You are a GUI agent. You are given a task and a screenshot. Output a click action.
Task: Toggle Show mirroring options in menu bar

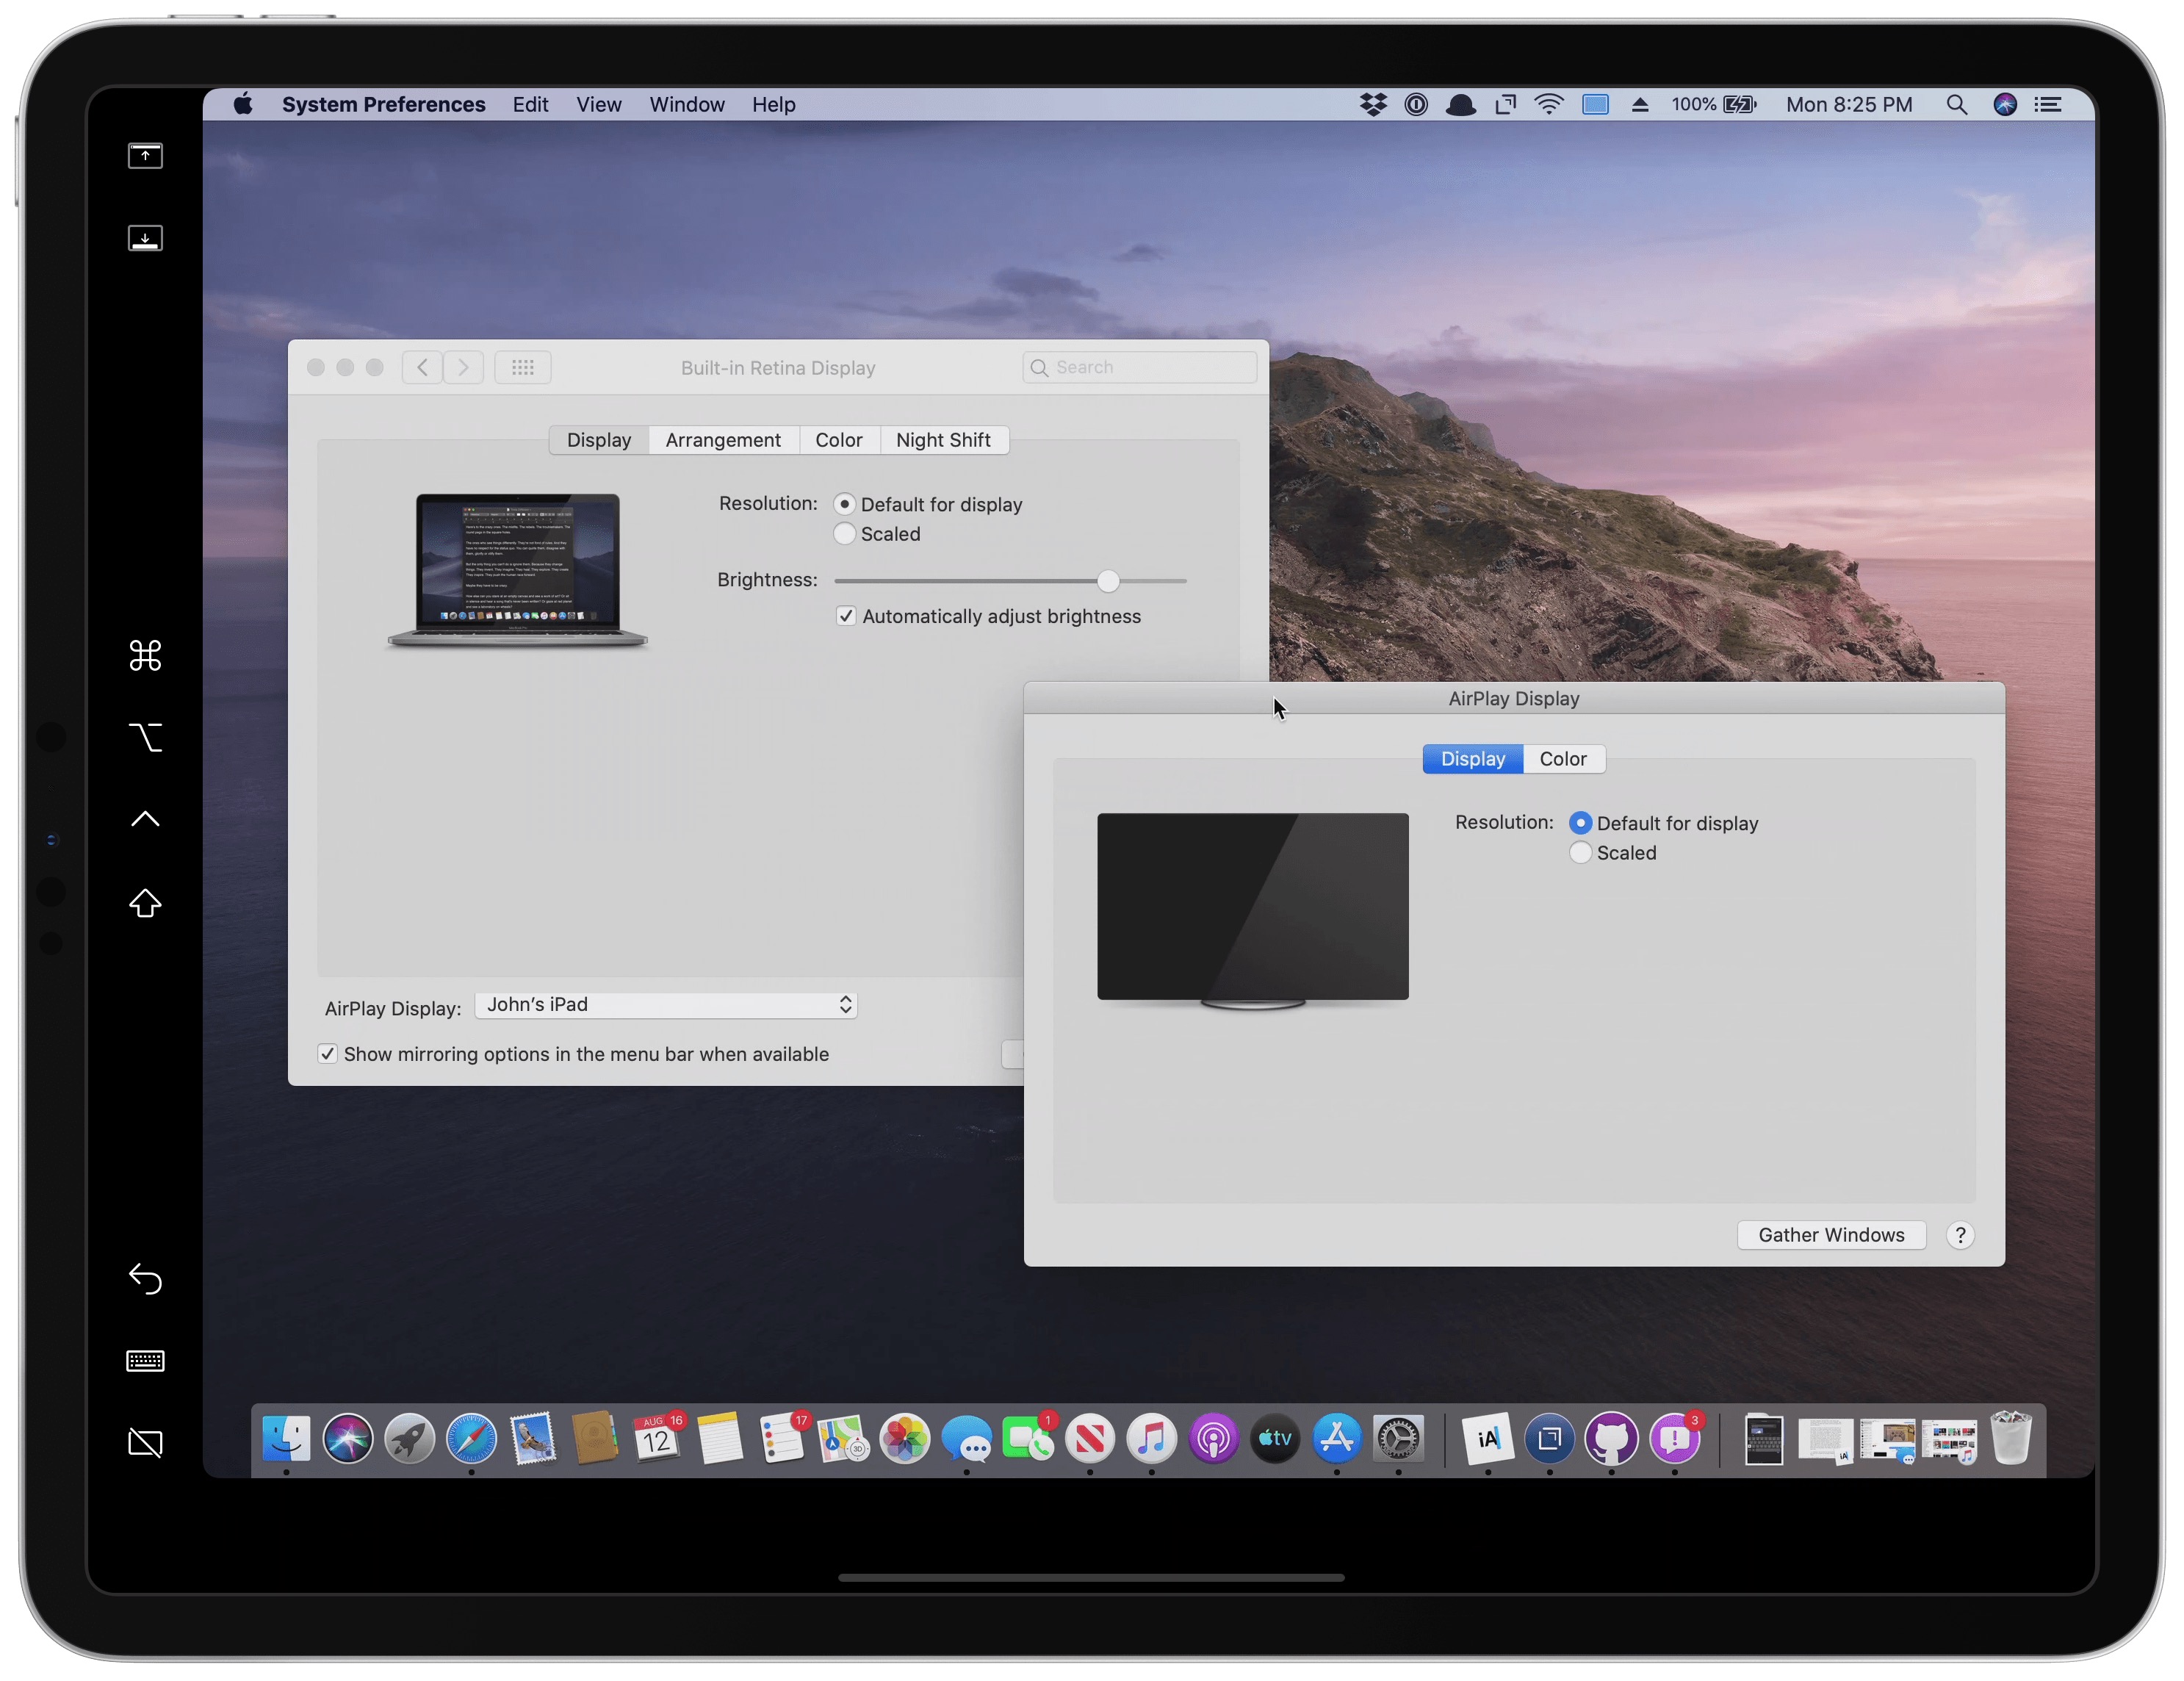point(323,1054)
